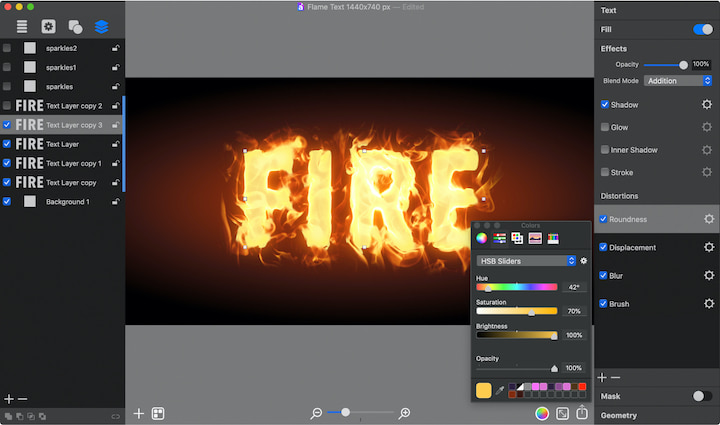Zoom out with the minus magnifier
Screen dimensions: 720x425
click(x=316, y=414)
